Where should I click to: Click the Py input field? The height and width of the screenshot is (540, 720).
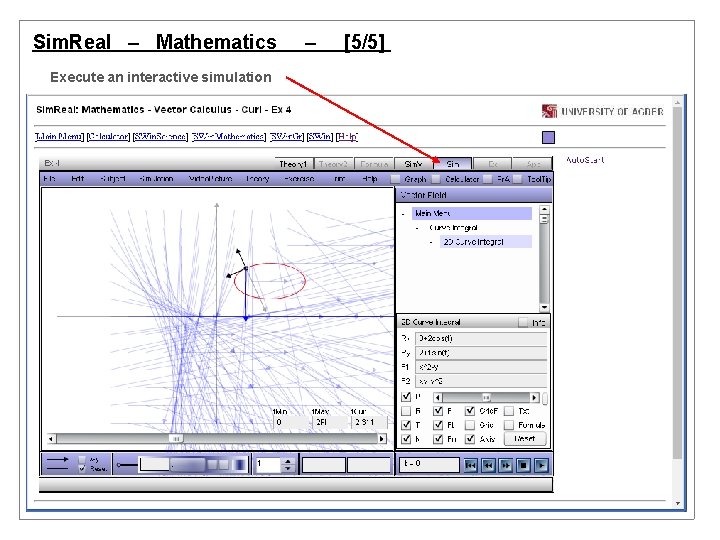tap(481, 353)
